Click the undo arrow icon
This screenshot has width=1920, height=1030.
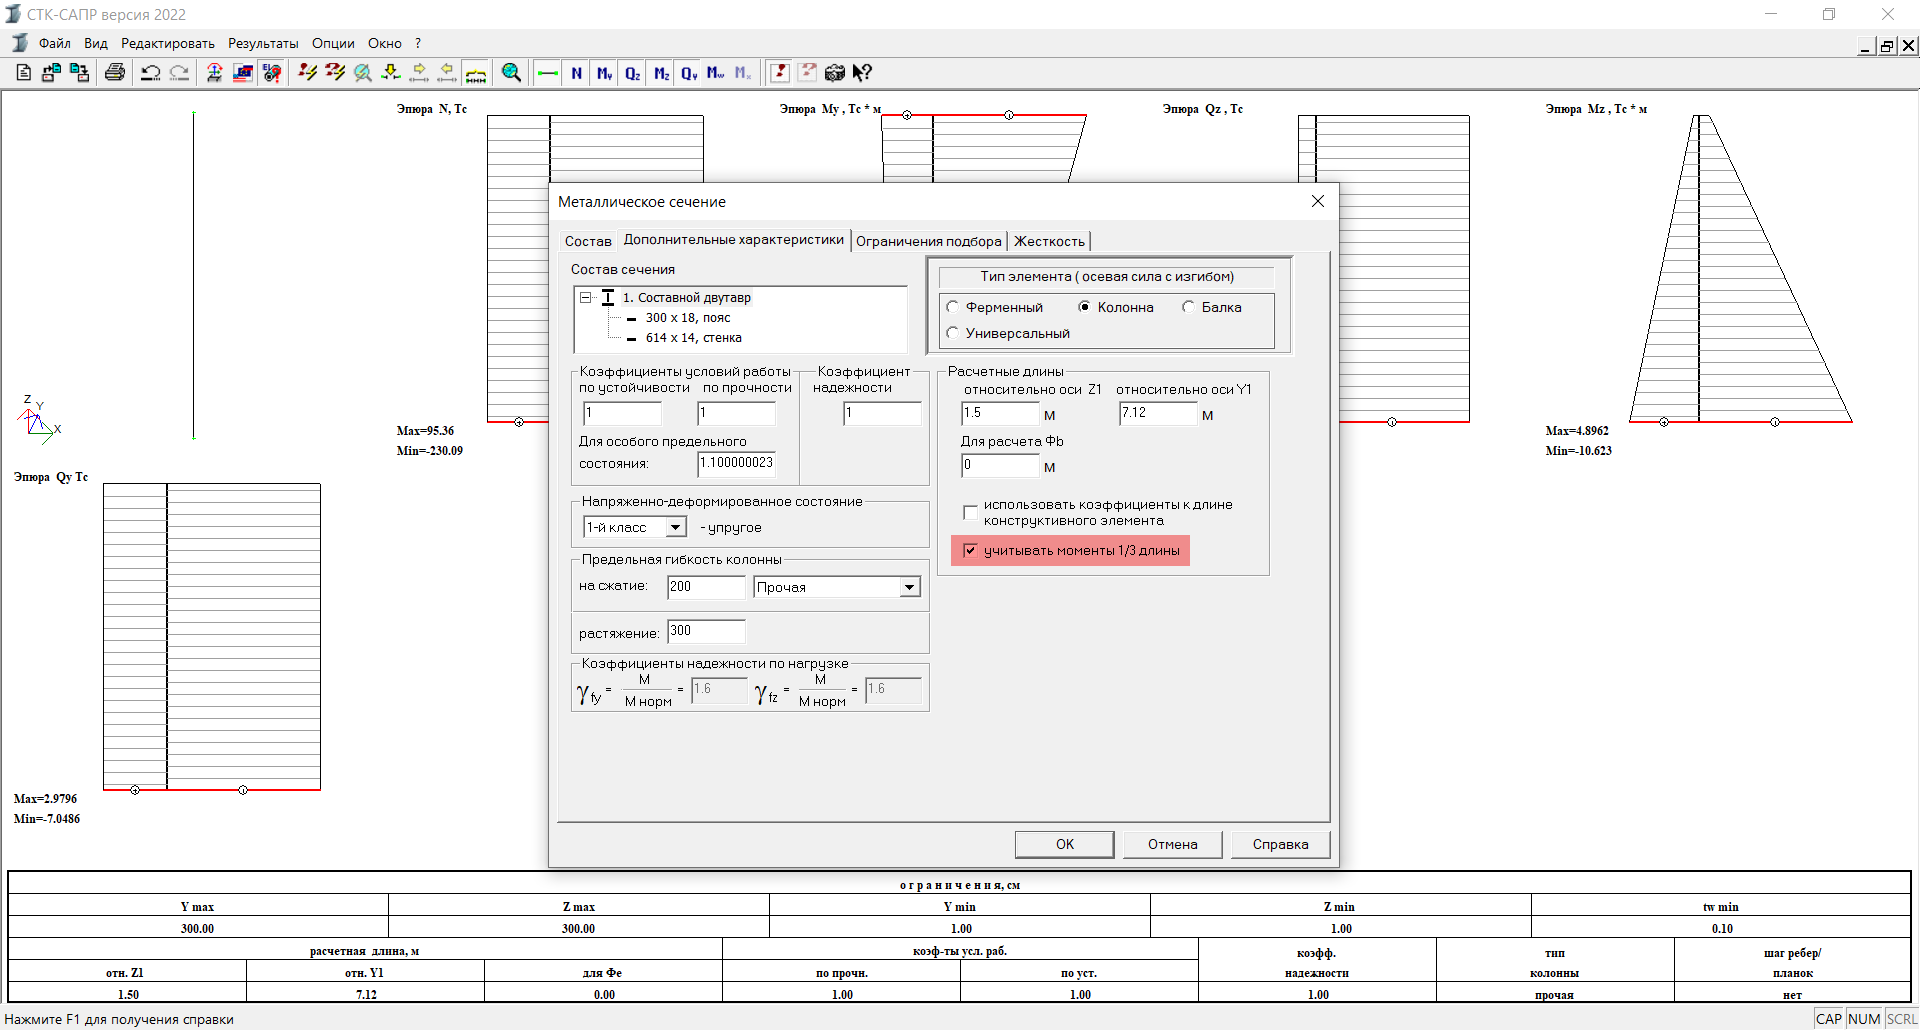tap(150, 72)
